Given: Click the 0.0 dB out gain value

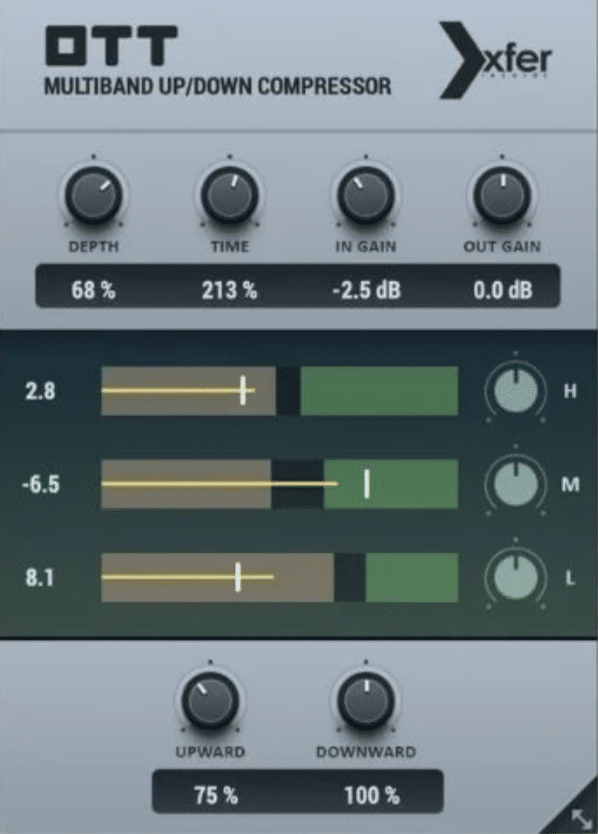Looking at the screenshot, I should (x=503, y=290).
